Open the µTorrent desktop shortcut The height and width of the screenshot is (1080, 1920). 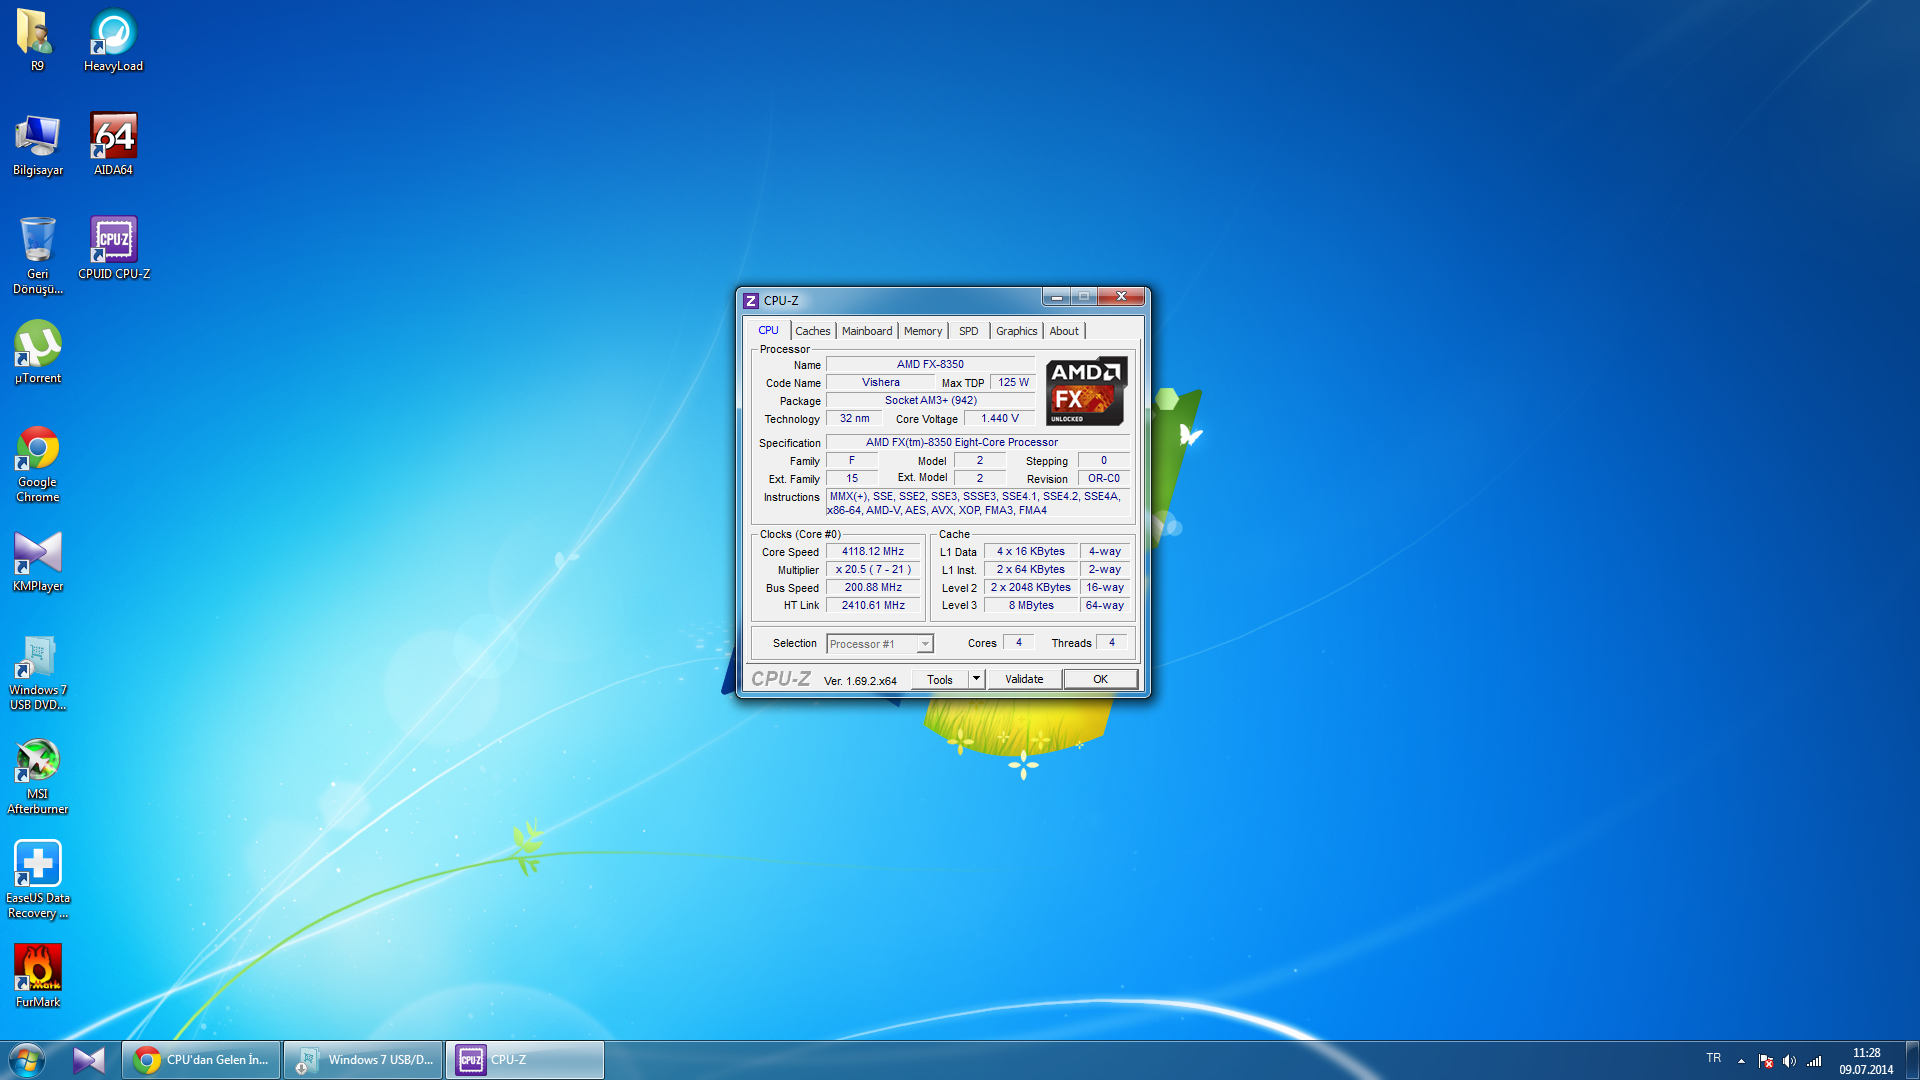[x=37, y=352]
